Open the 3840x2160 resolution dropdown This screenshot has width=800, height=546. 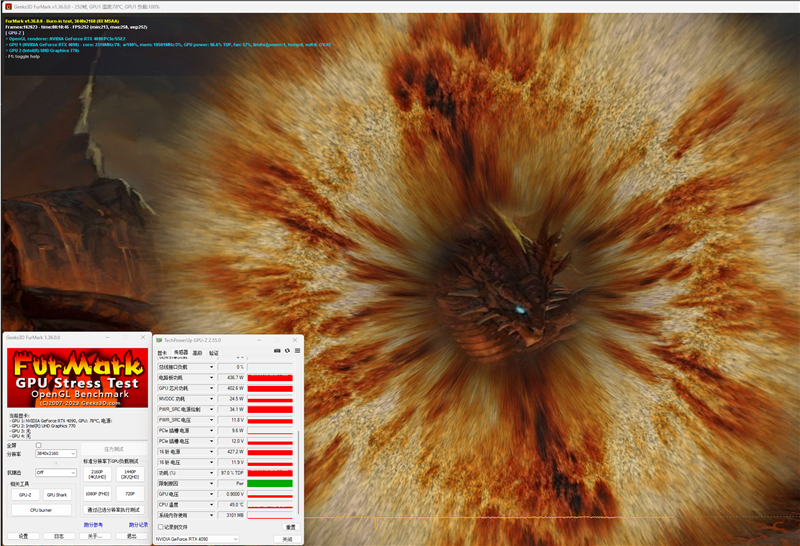[x=55, y=453]
